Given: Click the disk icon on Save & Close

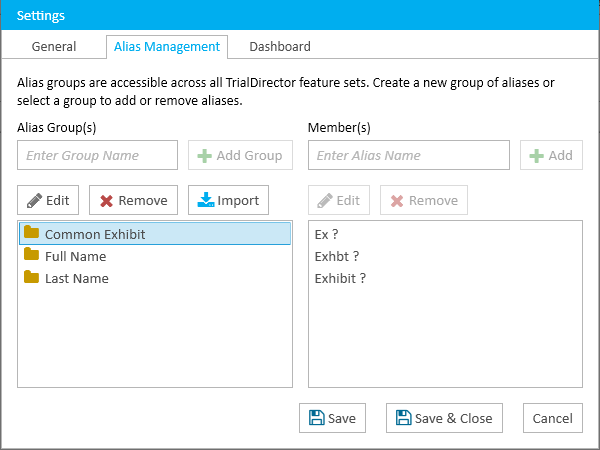Looking at the screenshot, I should point(404,418).
